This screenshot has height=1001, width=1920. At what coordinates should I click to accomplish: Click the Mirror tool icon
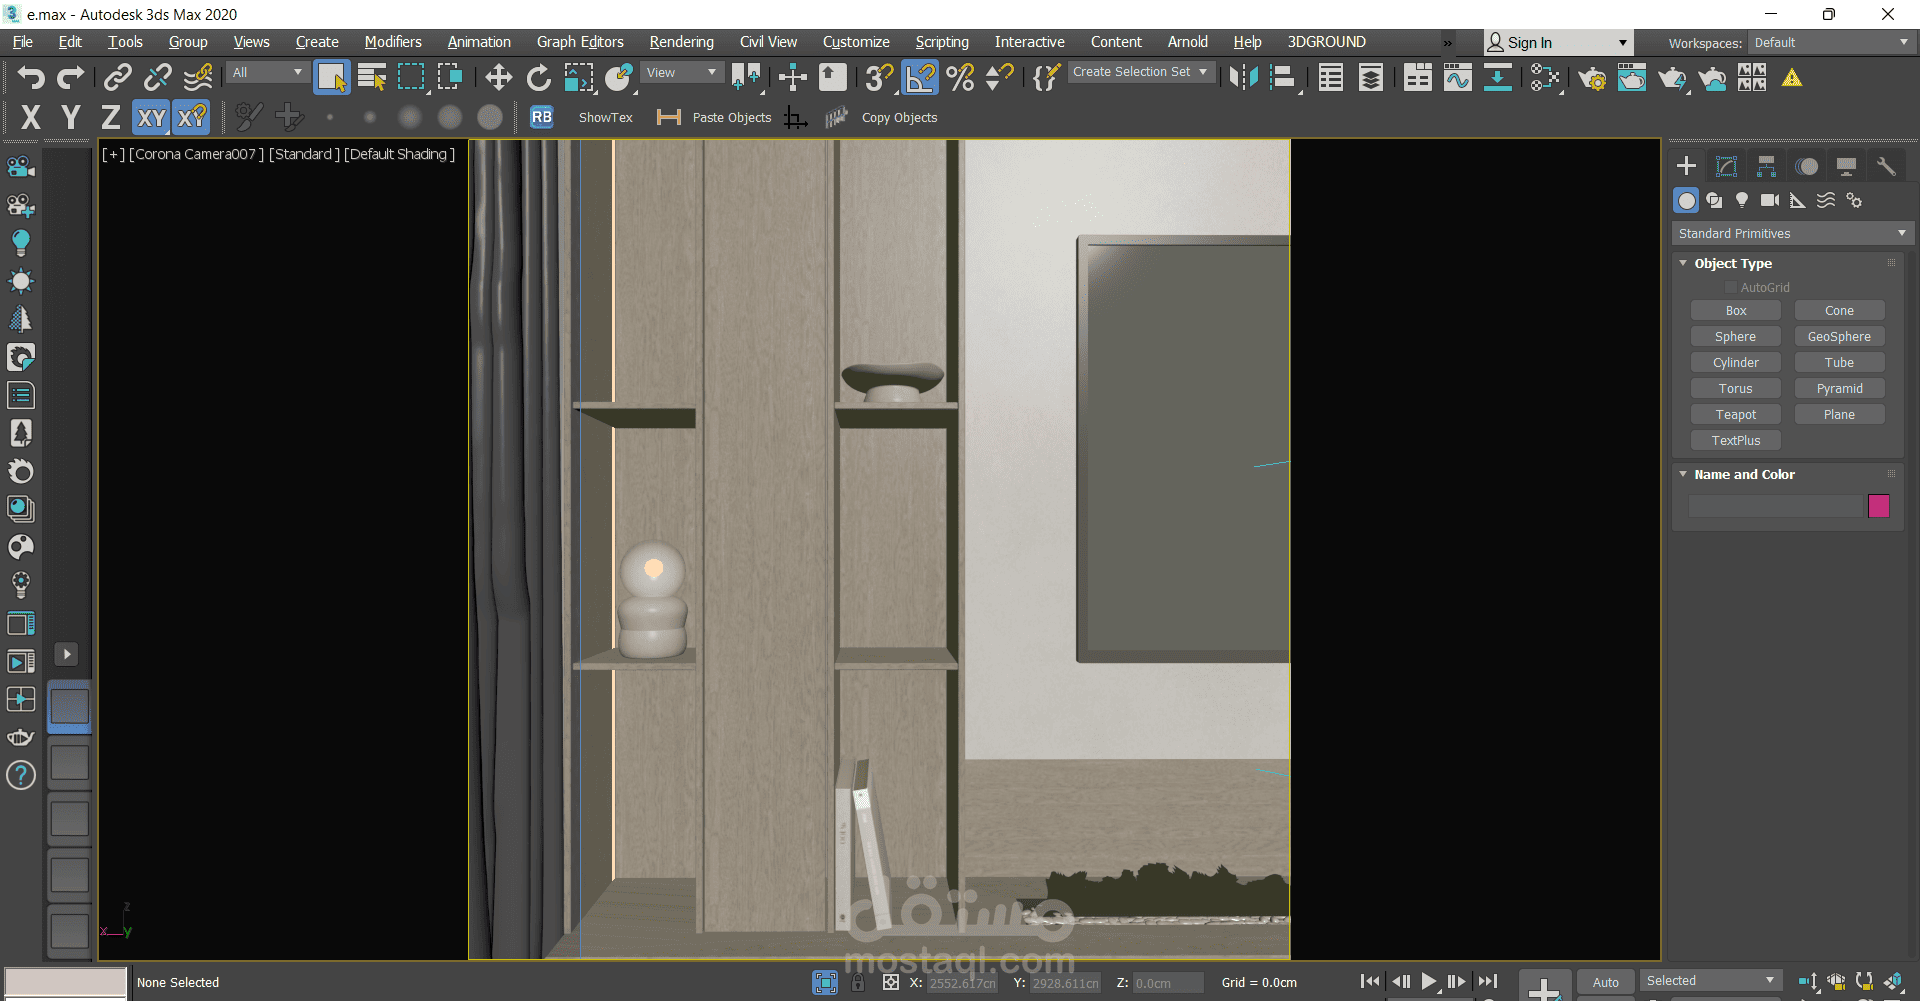[x=1243, y=78]
